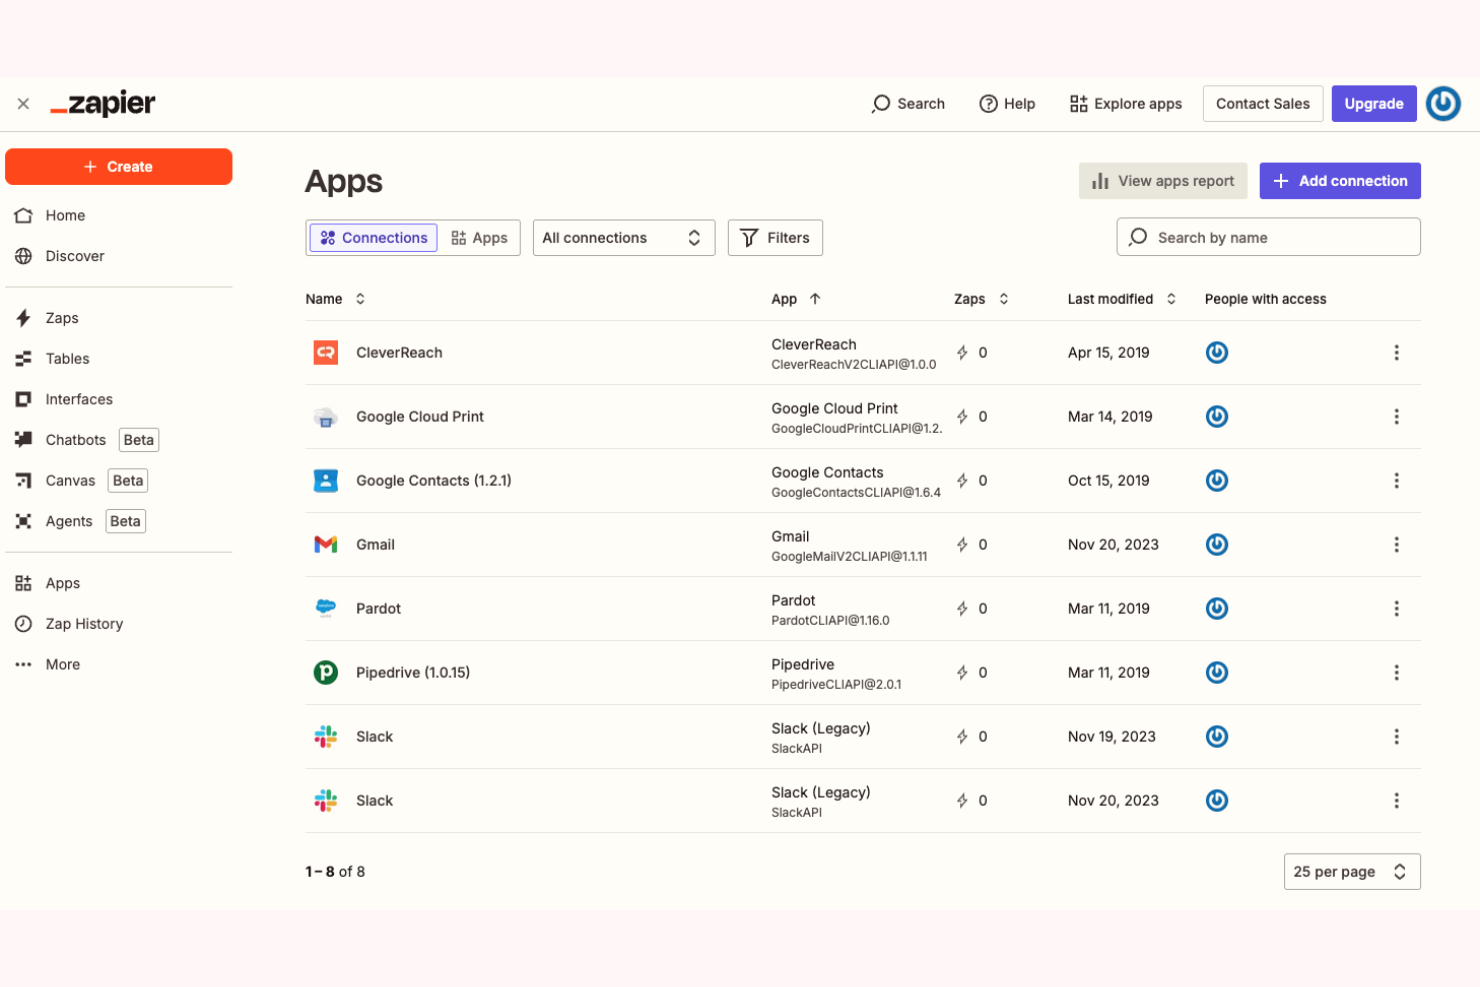Screen dimensions: 1480x987
Task: Sort the table by App column
Action: point(796,299)
